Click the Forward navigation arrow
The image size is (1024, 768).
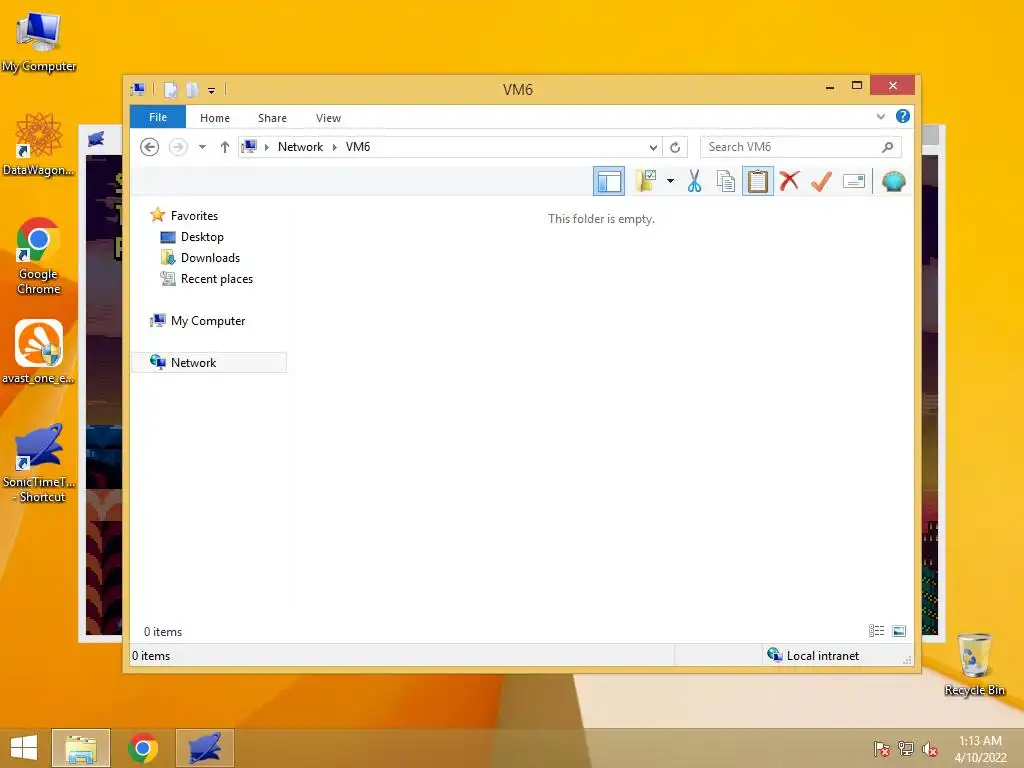pos(178,147)
